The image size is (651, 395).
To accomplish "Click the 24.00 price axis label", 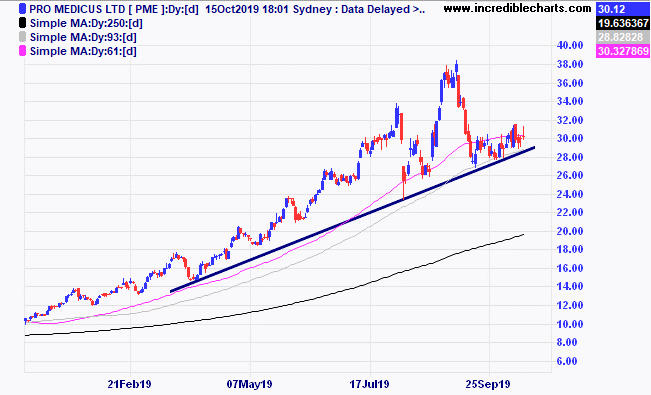I will click(570, 194).
